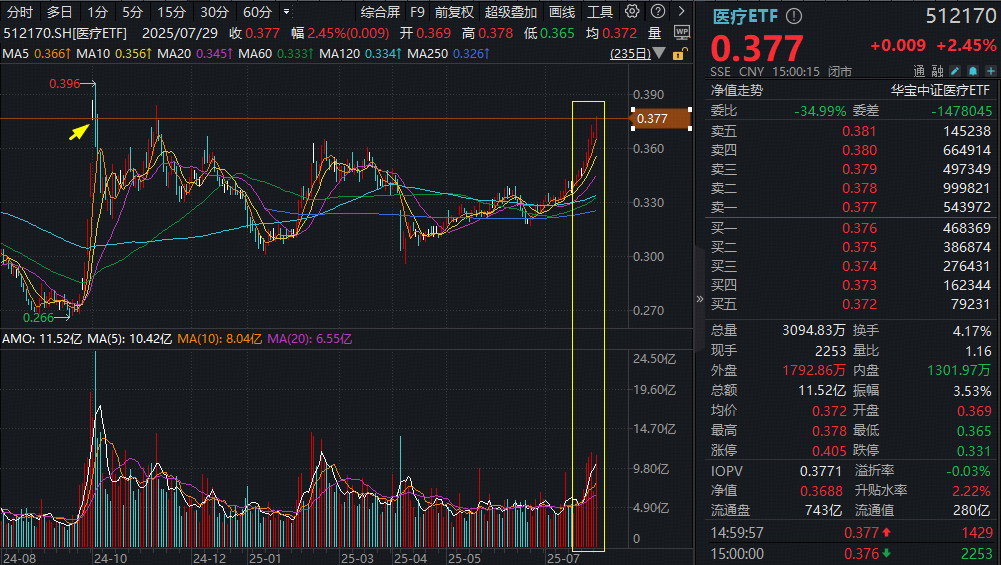The width and height of the screenshot is (1001, 565).
Task: Click the yellow arrow annotation on chart
Action: coord(79,130)
